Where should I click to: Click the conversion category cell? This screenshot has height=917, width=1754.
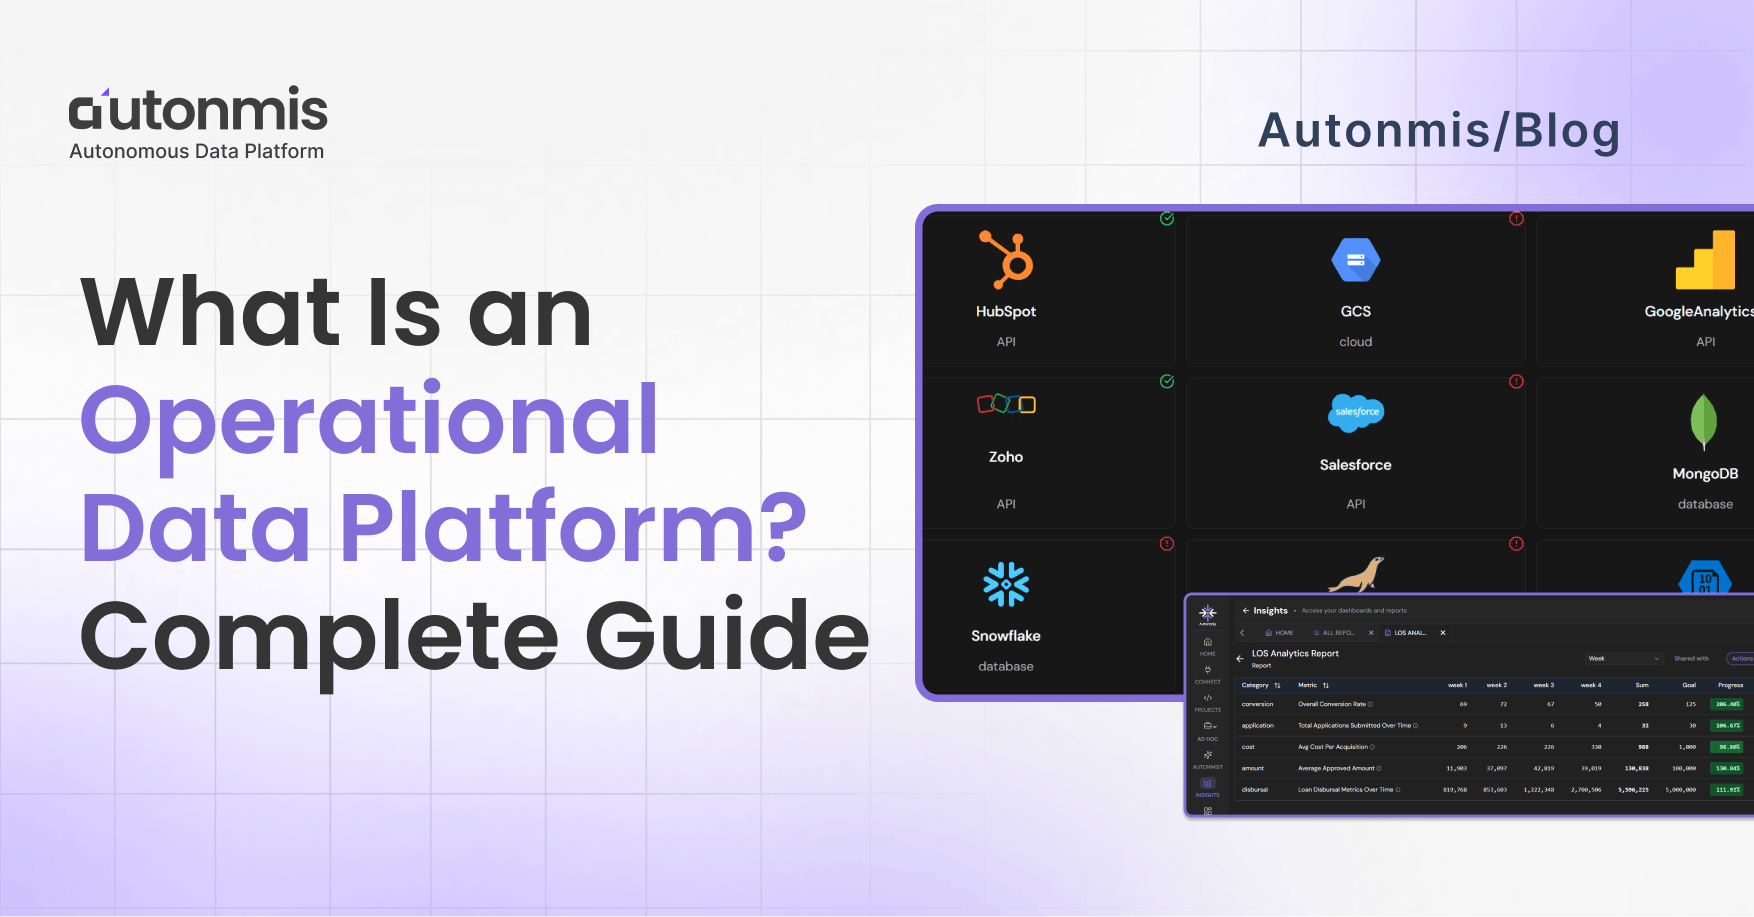tap(1258, 704)
